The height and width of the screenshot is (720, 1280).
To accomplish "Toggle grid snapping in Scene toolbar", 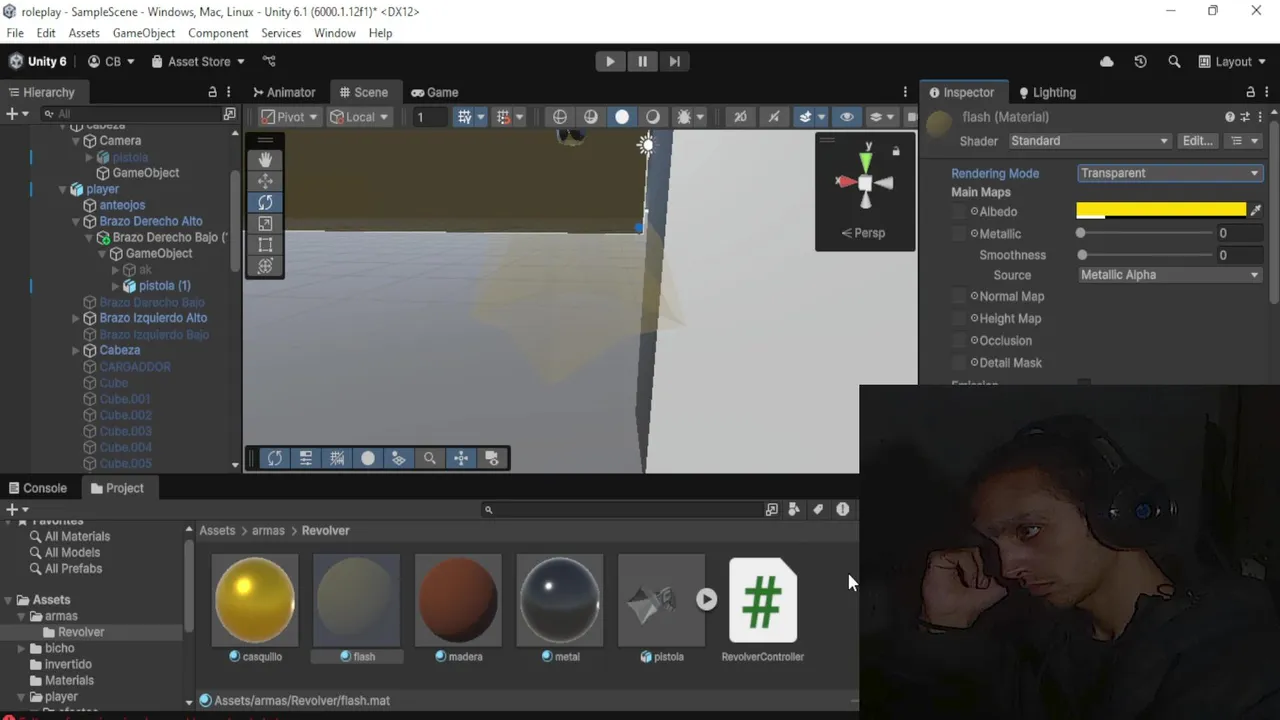I will point(465,117).
